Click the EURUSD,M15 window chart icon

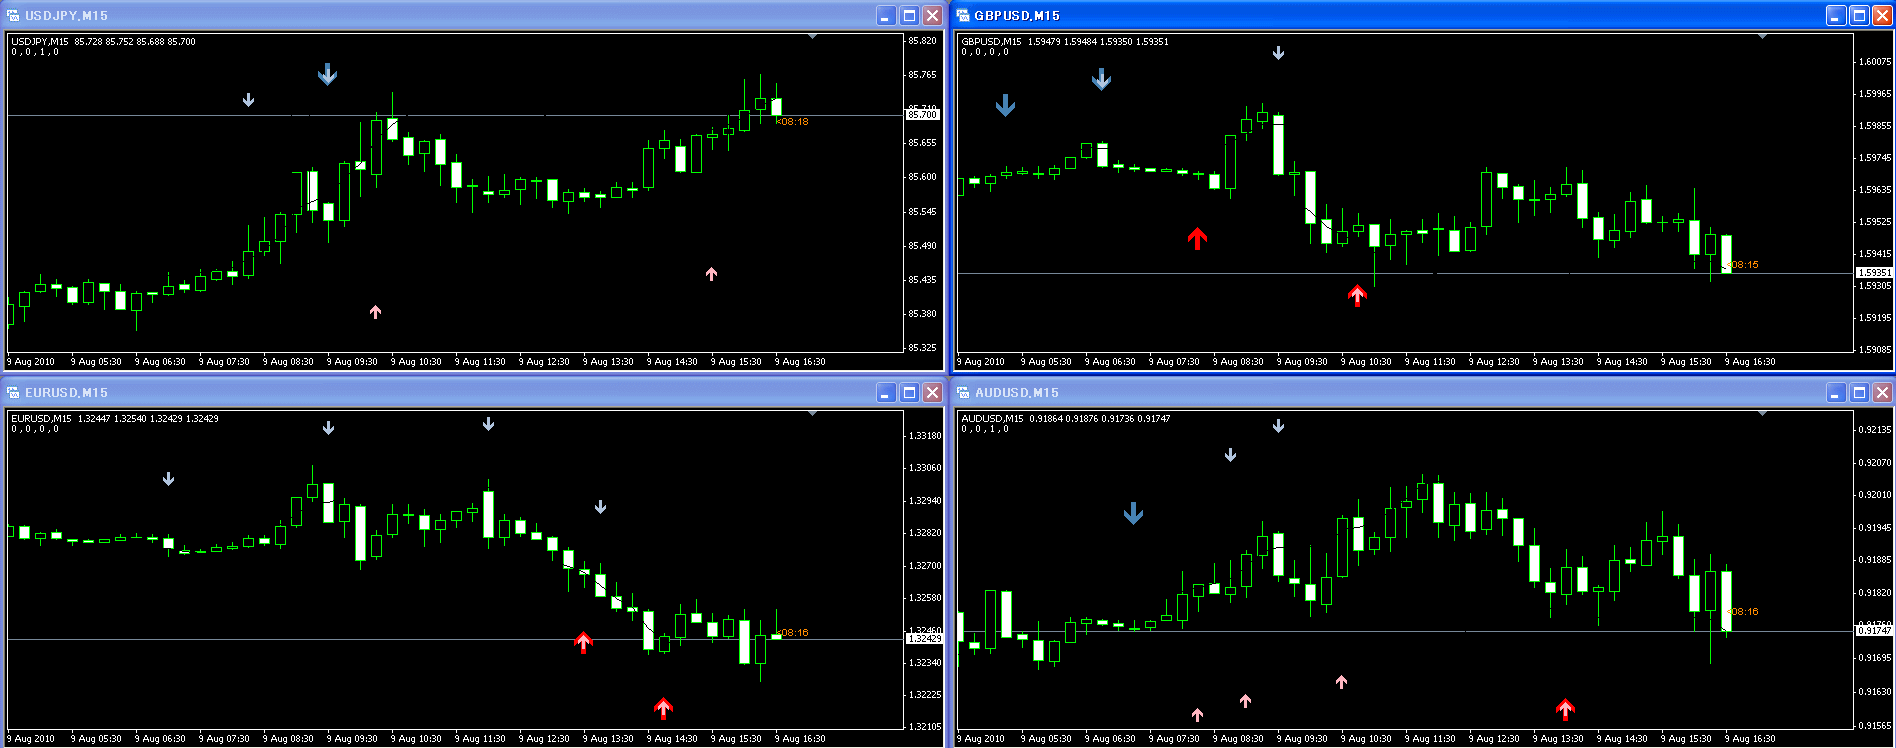pos(13,392)
